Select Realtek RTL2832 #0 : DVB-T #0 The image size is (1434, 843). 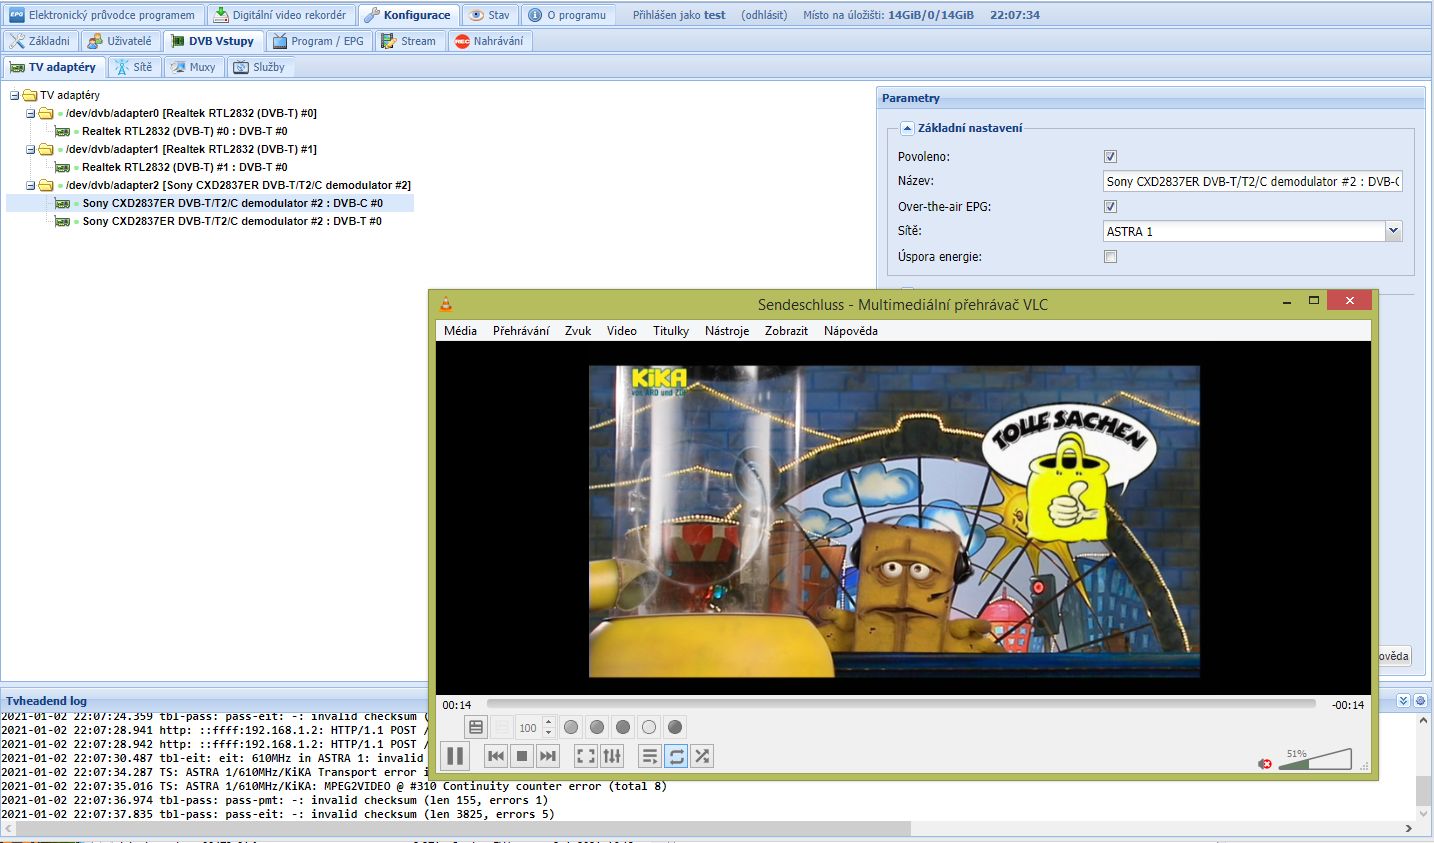(184, 131)
